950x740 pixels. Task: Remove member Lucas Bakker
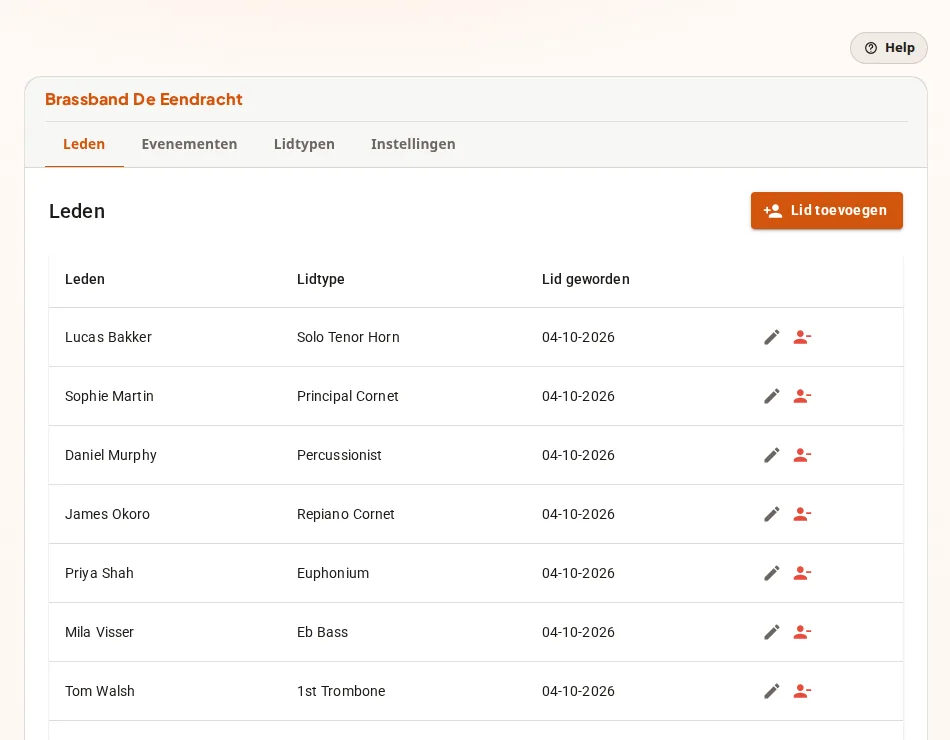point(802,337)
